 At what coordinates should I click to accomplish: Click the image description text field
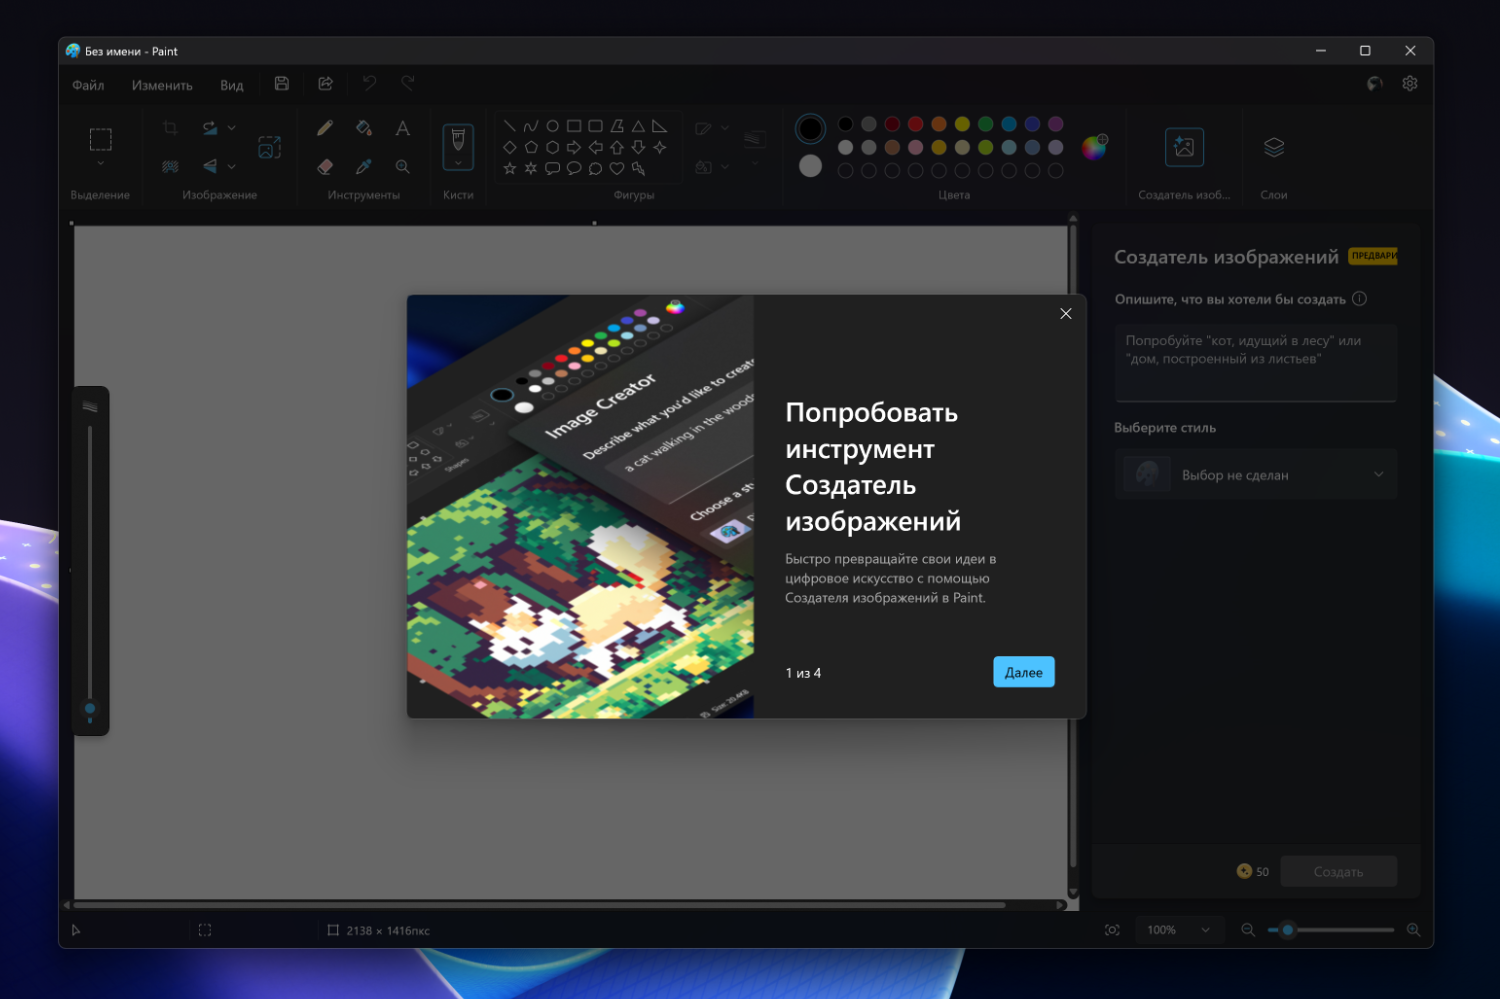(1256, 363)
